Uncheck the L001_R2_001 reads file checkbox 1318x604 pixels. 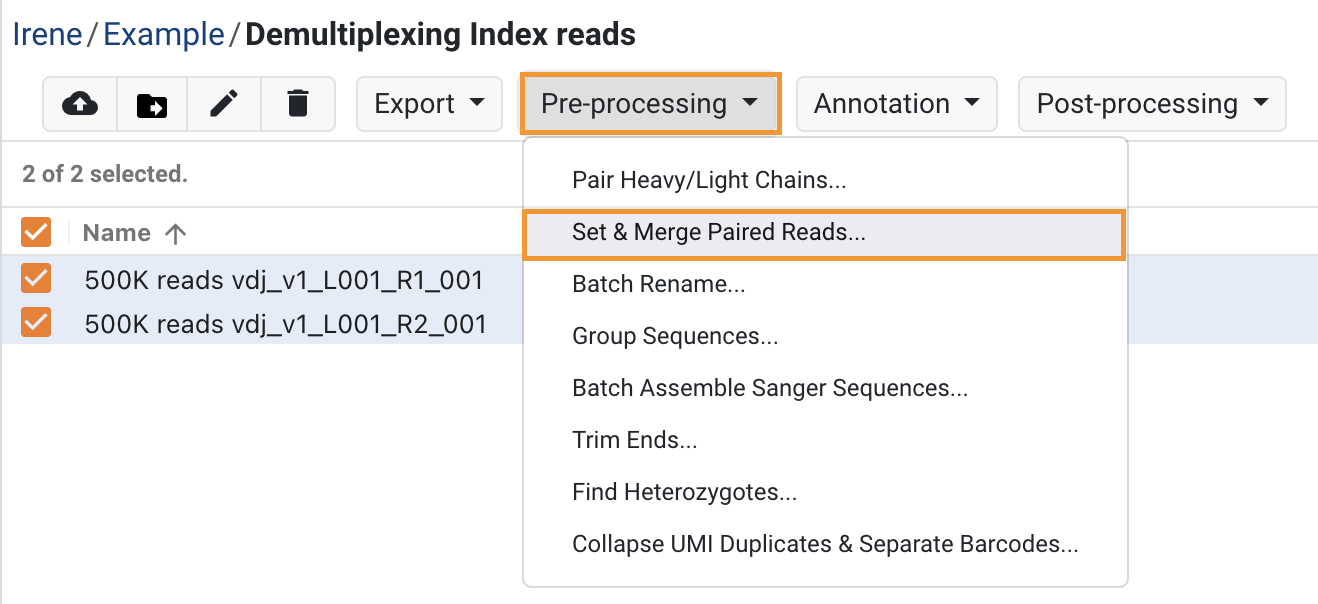pyautogui.click(x=36, y=322)
